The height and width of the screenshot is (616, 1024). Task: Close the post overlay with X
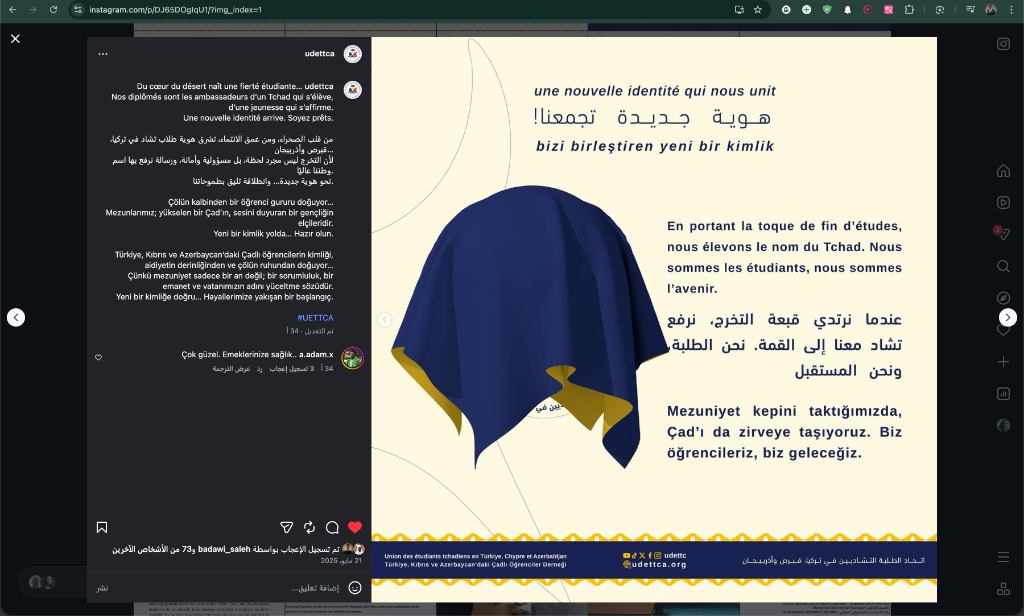coord(15,38)
